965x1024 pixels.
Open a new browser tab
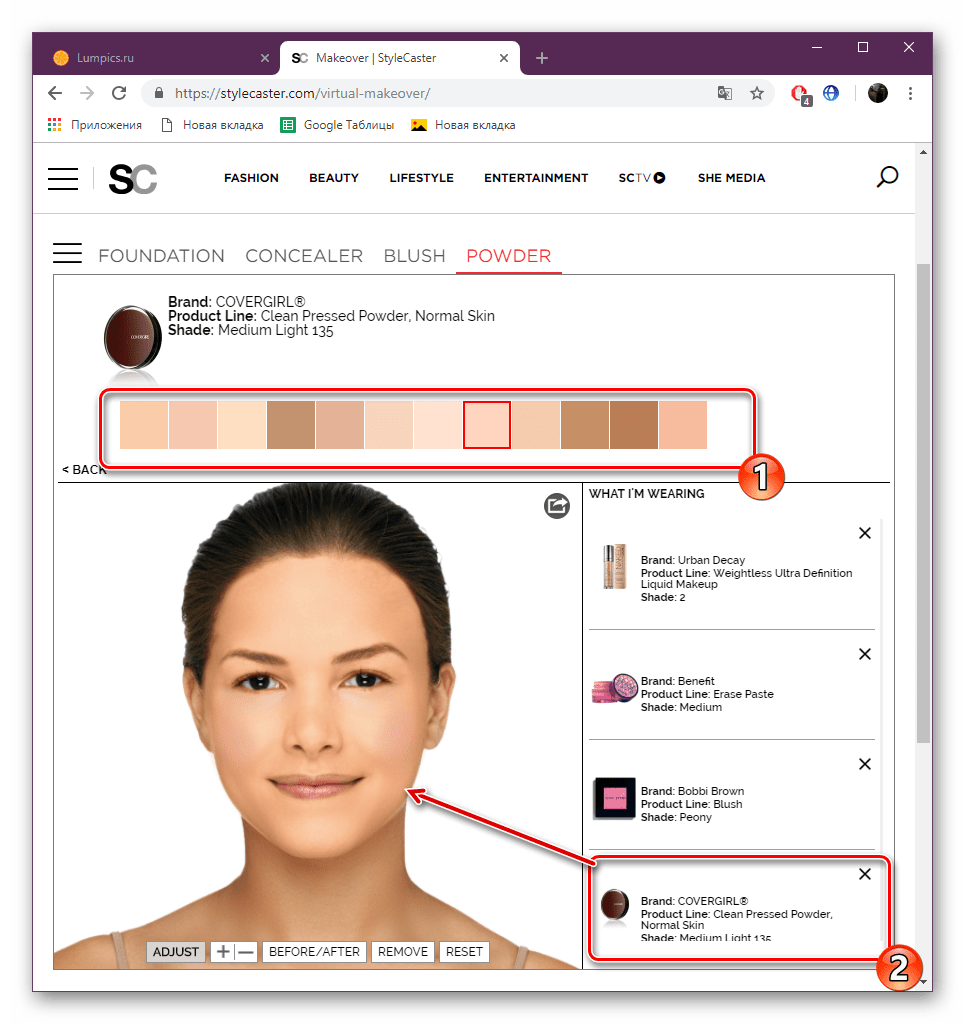pyautogui.click(x=541, y=58)
